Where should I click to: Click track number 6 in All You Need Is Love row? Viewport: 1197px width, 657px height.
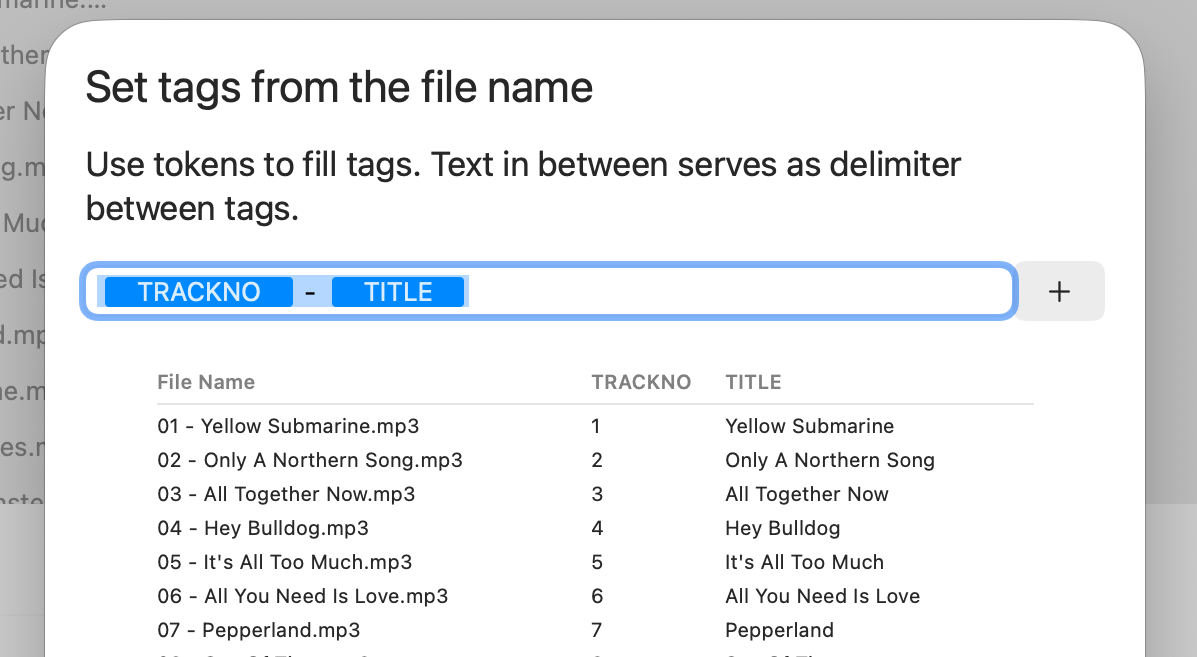tap(597, 596)
